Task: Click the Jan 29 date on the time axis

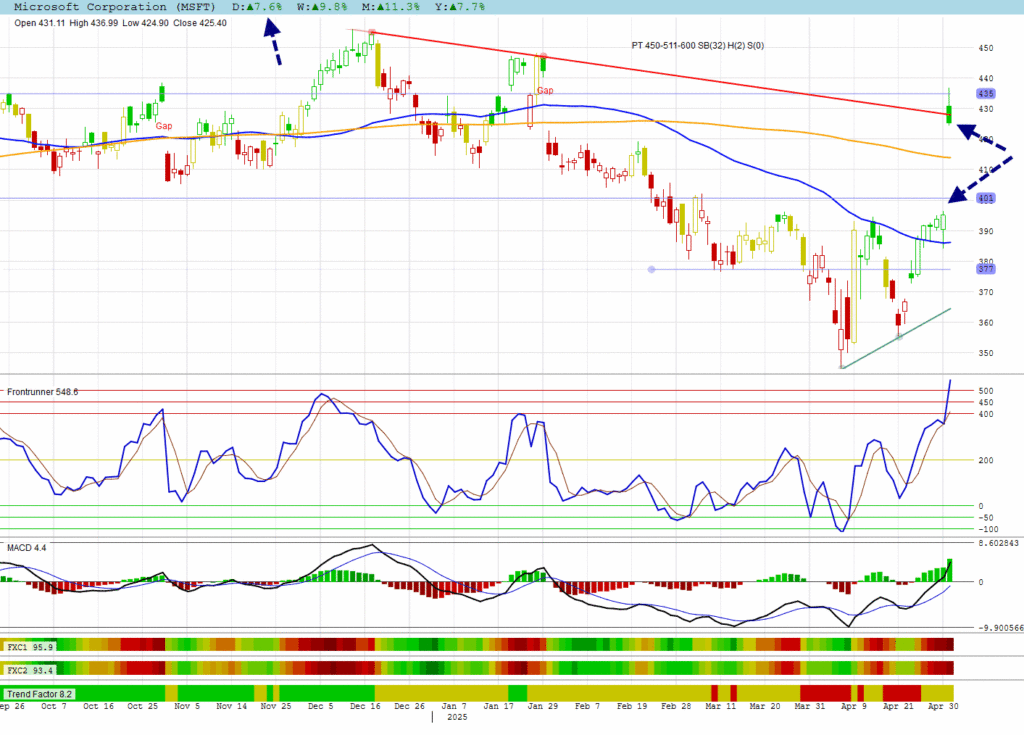Action: [x=543, y=706]
